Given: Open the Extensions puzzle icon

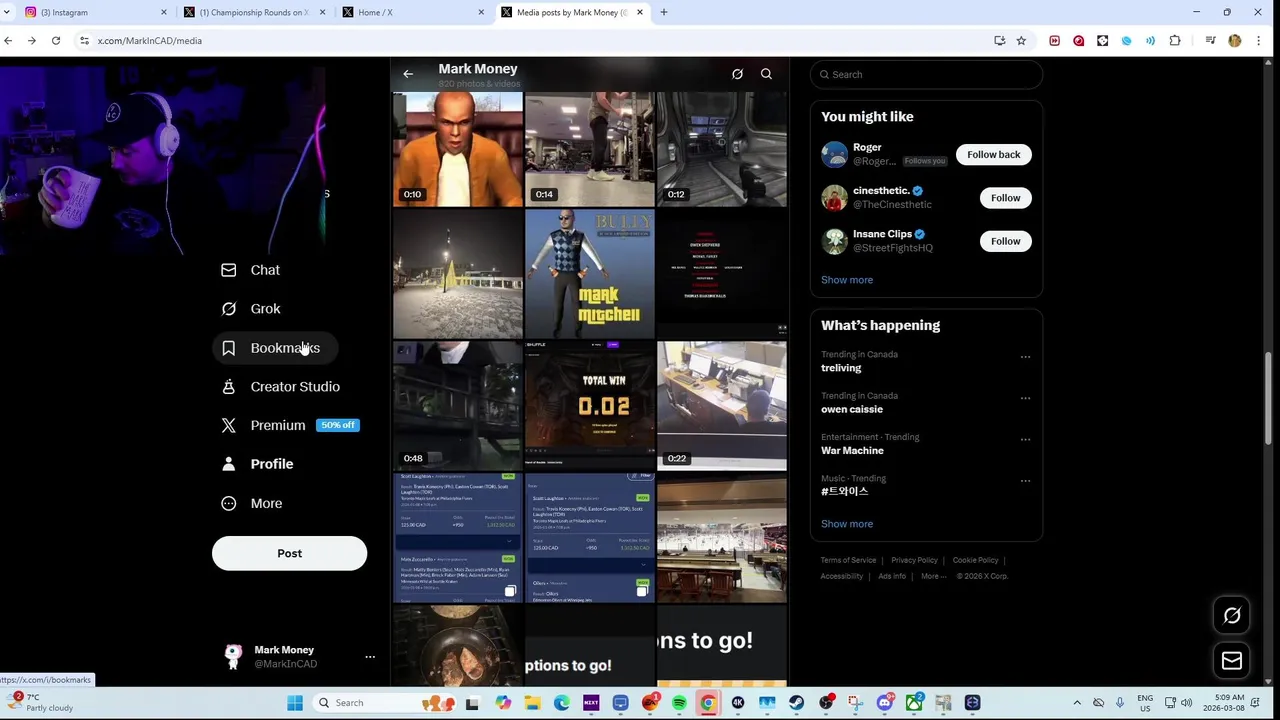Looking at the screenshot, I should coord(1175,41).
